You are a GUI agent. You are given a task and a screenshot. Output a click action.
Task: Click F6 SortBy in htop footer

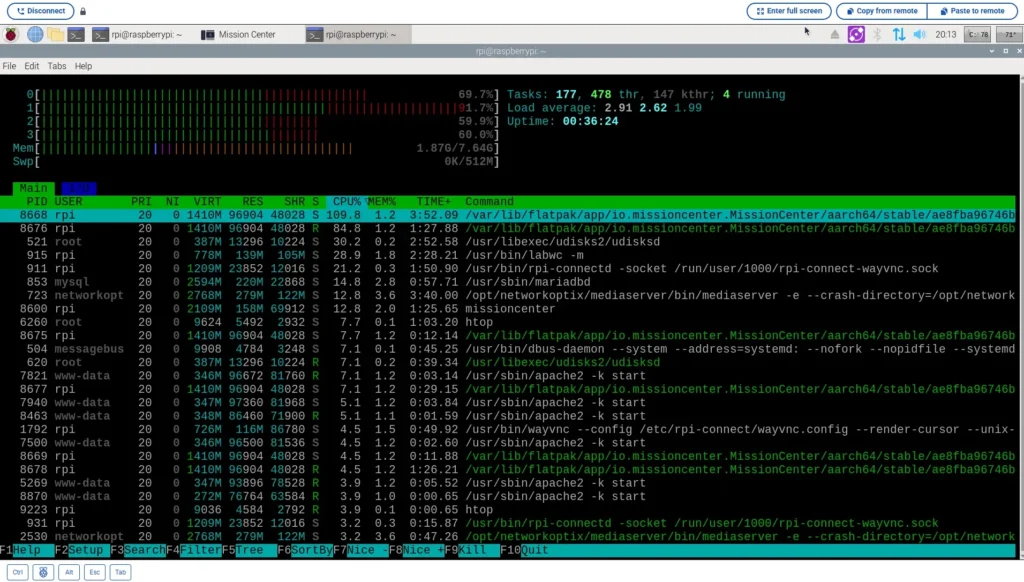[305, 550]
